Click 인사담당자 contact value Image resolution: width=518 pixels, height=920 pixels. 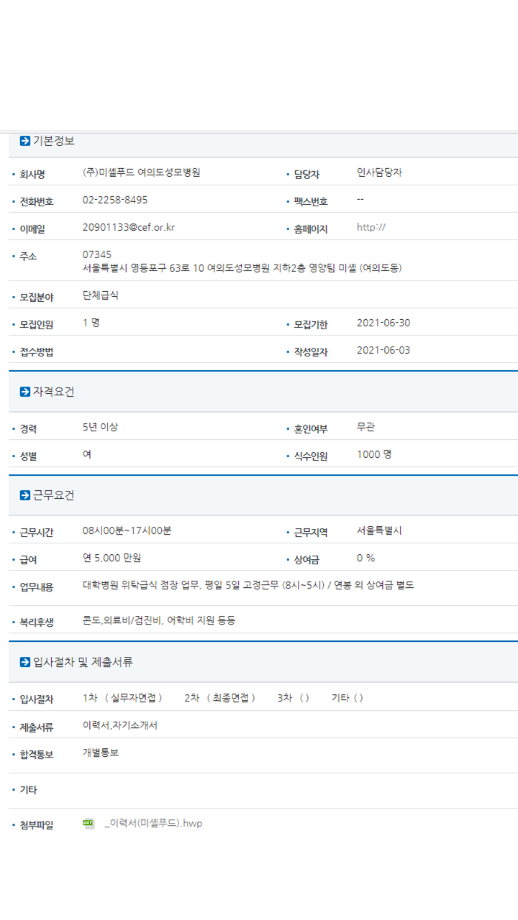pos(379,173)
